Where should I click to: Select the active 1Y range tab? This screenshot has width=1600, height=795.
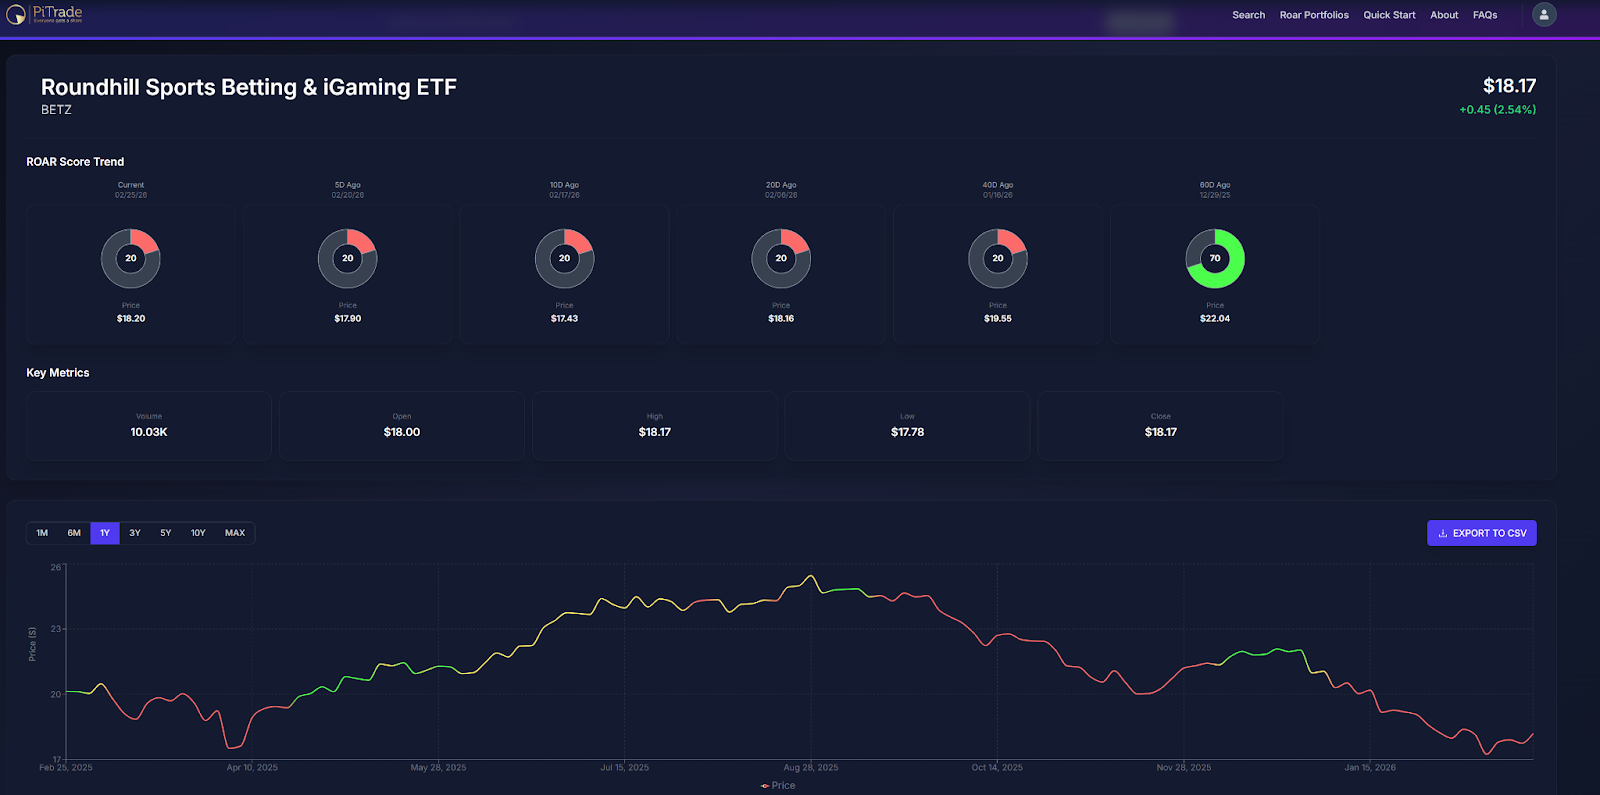click(x=105, y=533)
